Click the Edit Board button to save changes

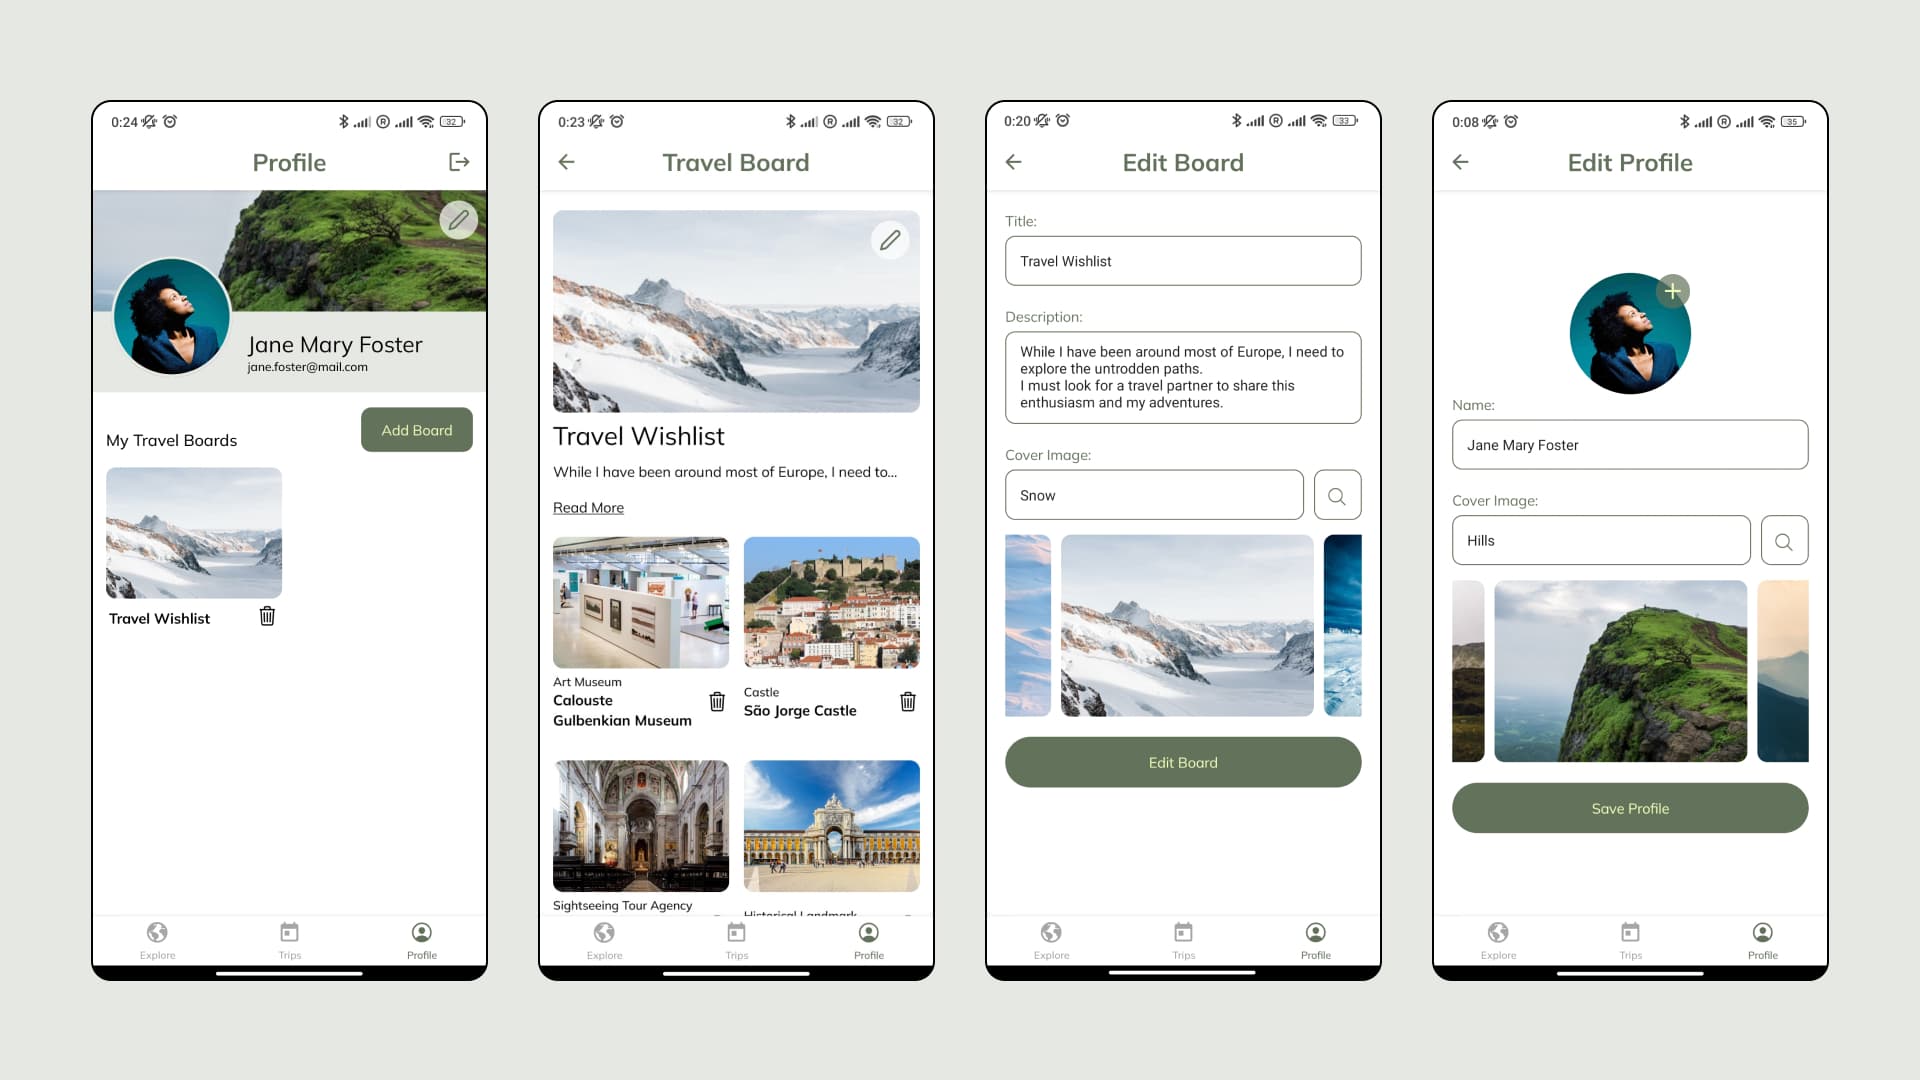click(x=1183, y=762)
